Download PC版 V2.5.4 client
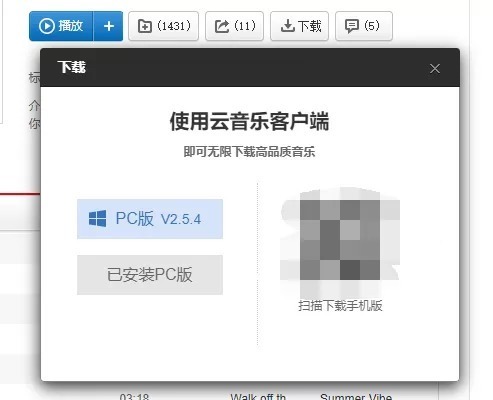The image size is (493, 400). coord(150,219)
